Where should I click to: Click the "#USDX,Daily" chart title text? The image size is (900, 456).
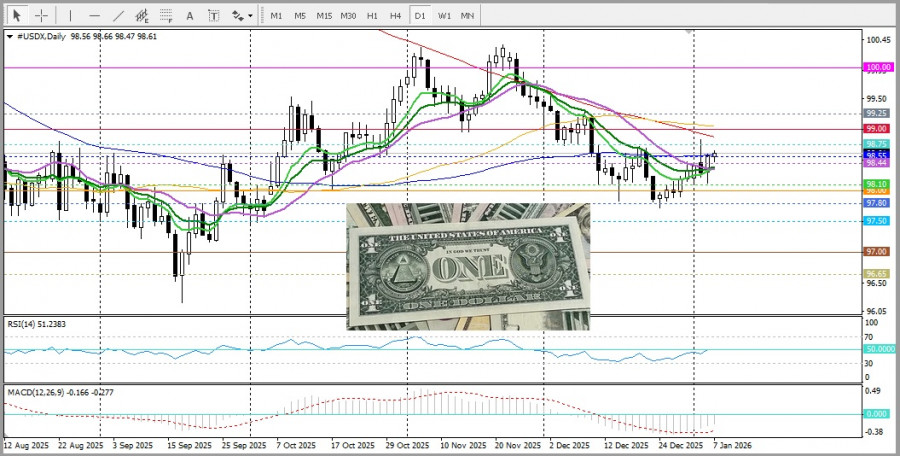pos(41,36)
